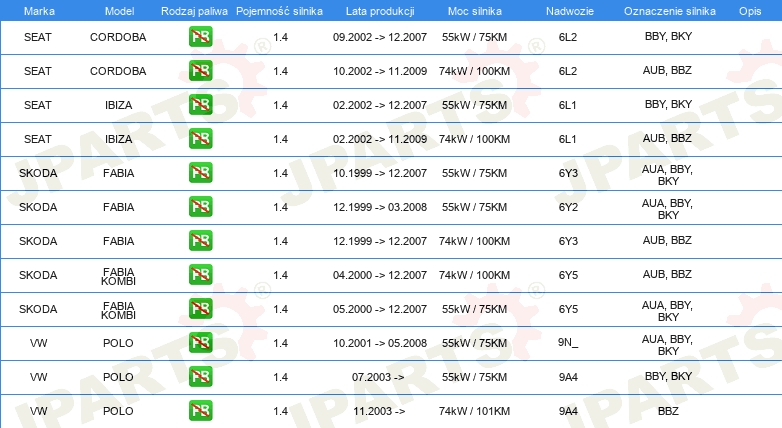This screenshot has height=428, width=782.
Task: Click the fuel icon in SEAT CORDOBA 74kW row
Action: pos(200,71)
